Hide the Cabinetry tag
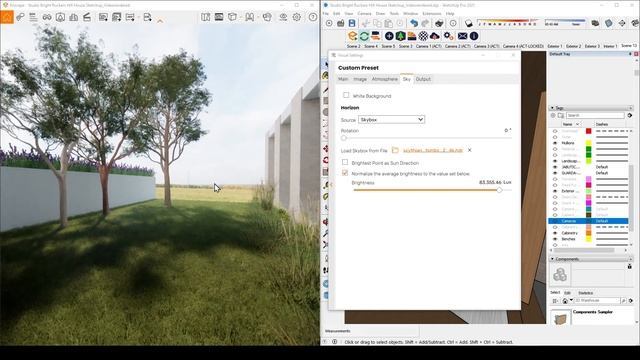 555,233
